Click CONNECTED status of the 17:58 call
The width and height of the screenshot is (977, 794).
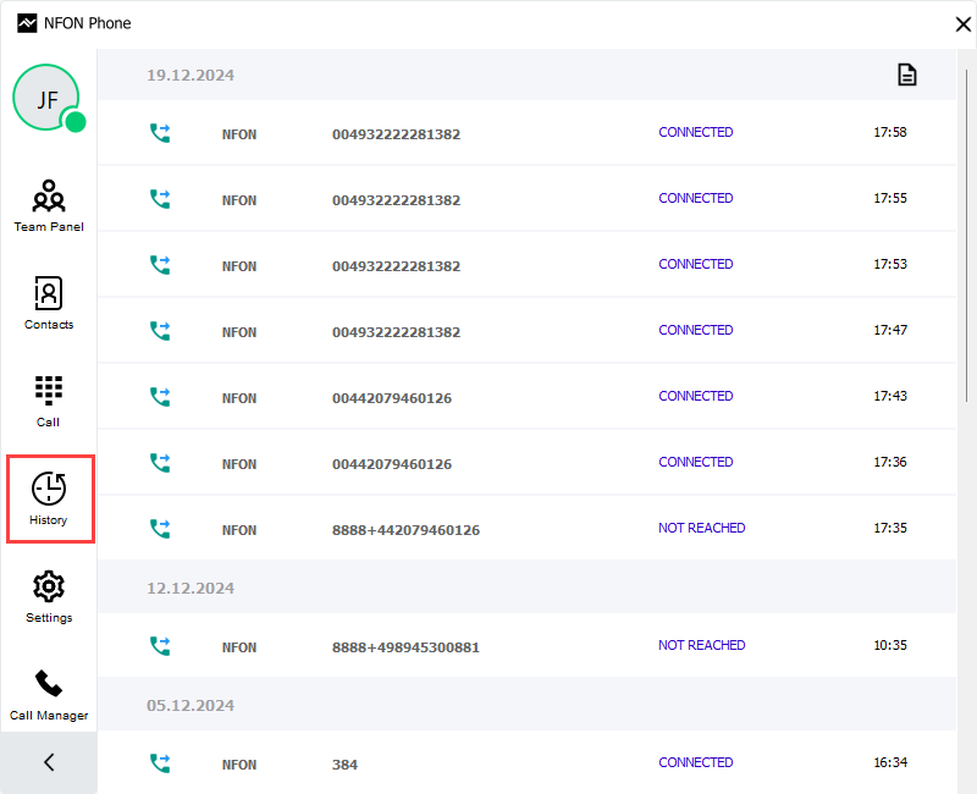695,132
